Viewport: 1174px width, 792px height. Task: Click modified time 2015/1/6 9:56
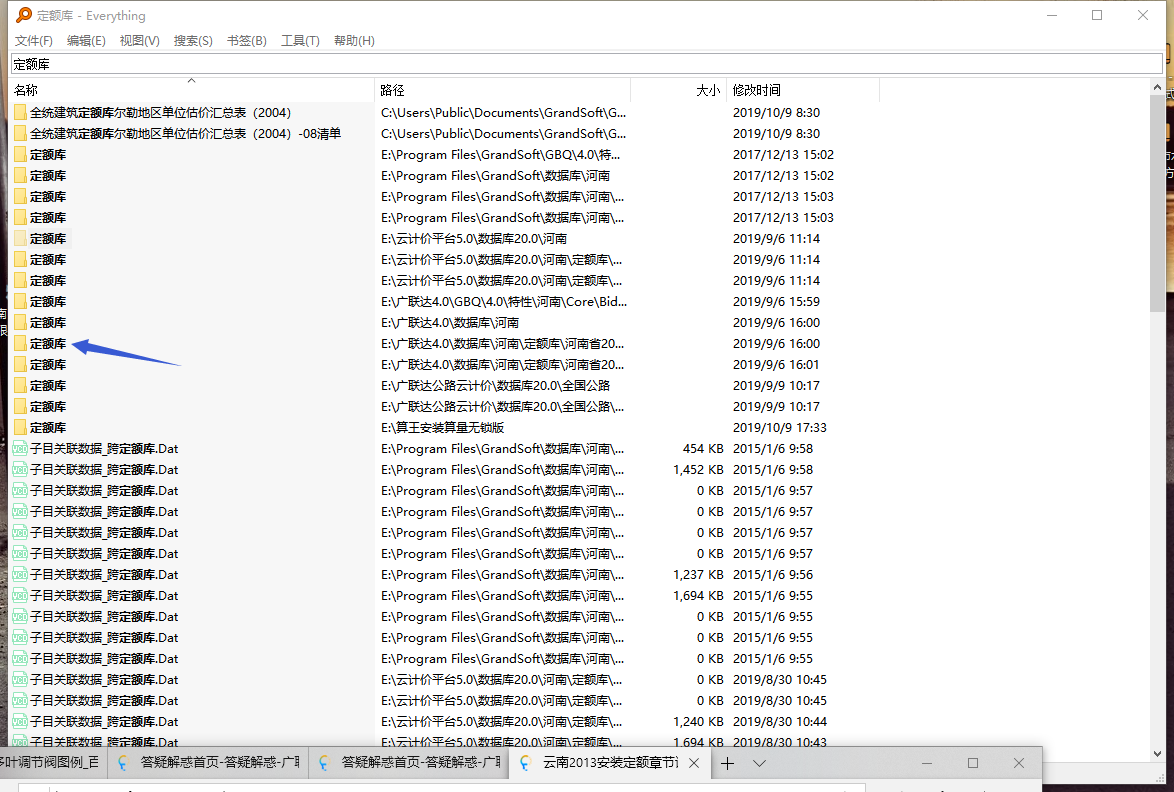(773, 574)
